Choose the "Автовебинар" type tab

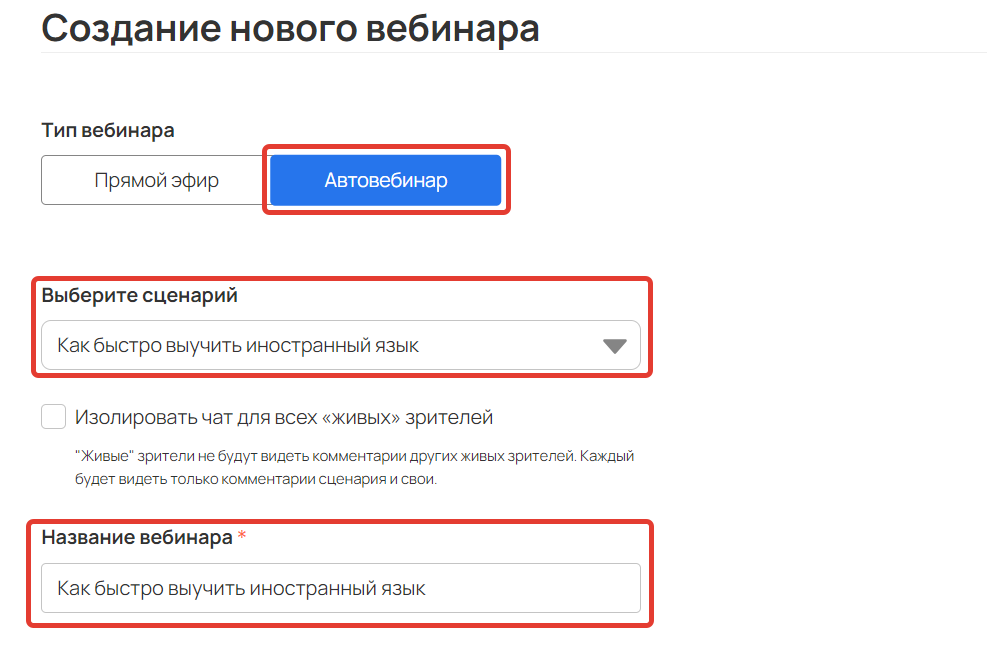[385, 181]
